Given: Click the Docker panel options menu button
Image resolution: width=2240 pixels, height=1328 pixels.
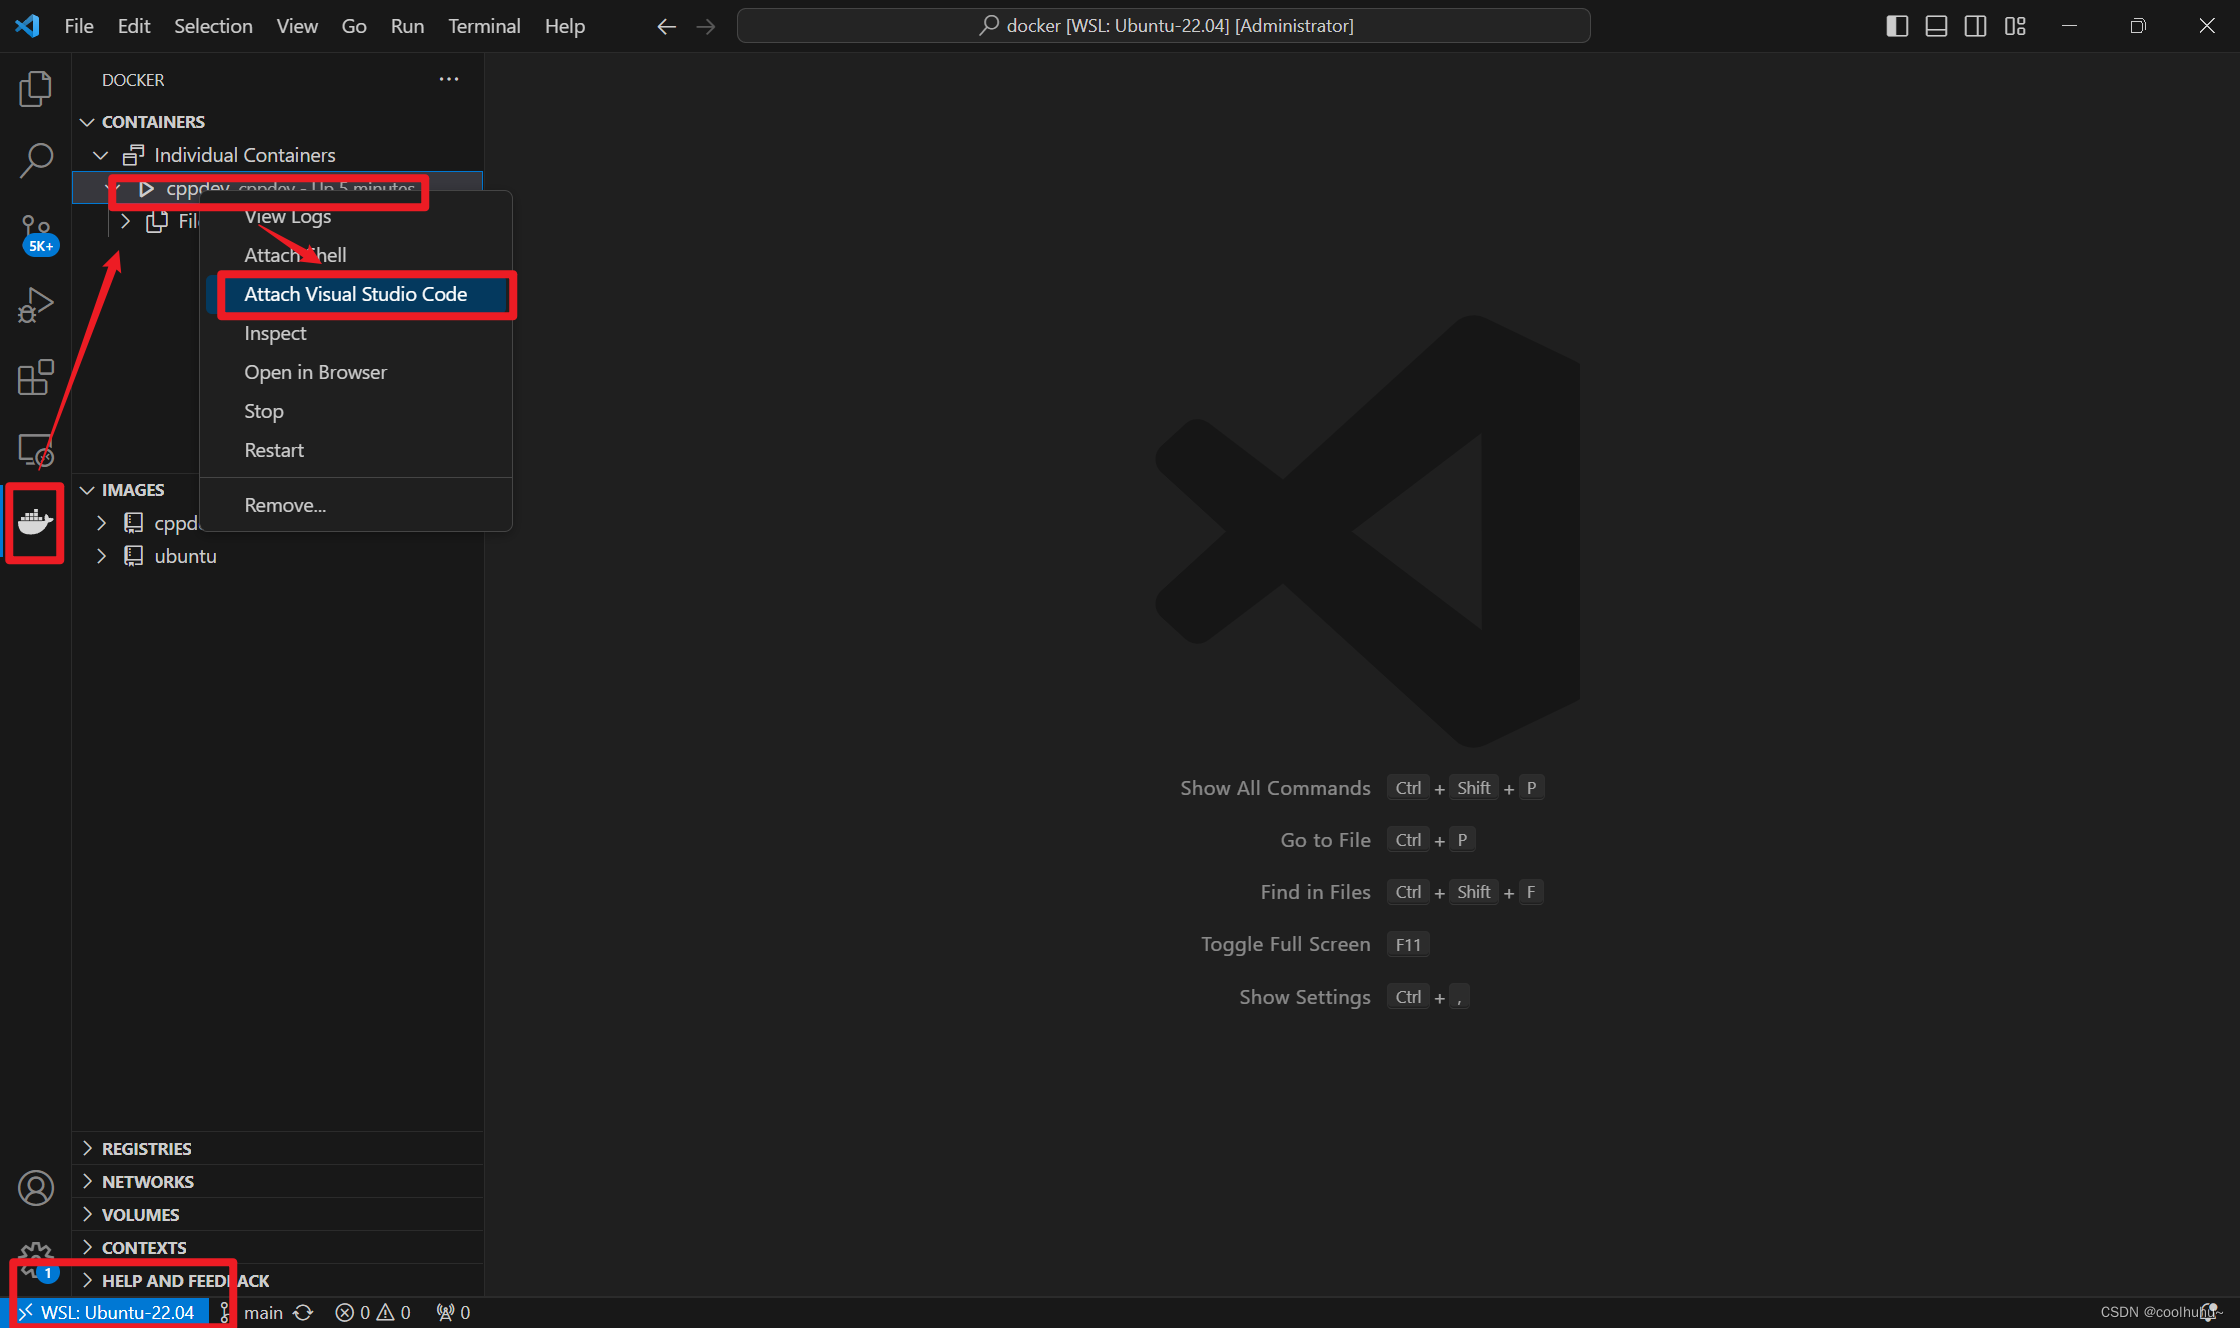Looking at the screenshot, I should tap(449, 79).
